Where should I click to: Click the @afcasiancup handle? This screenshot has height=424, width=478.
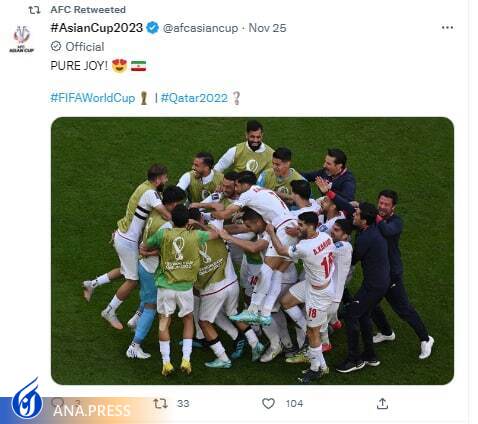(200, 28)
